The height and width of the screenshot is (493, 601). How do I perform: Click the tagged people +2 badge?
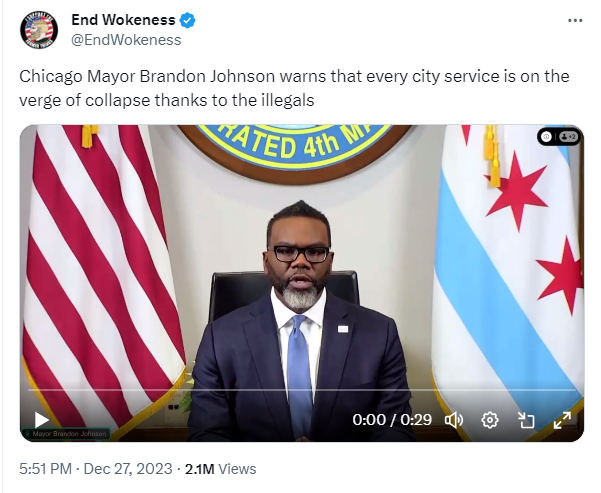(x=568, y=136)
